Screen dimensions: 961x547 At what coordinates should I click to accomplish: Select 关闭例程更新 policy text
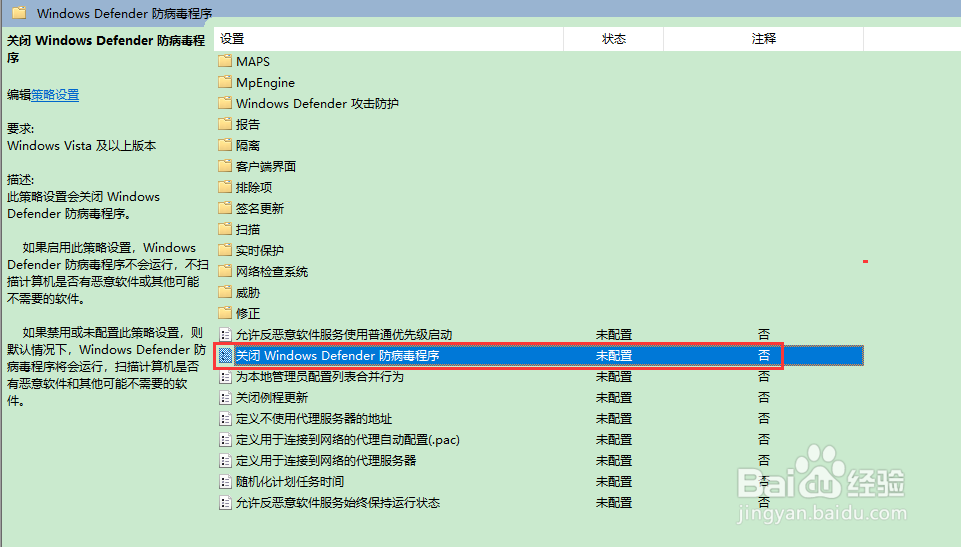pos(272,398)
